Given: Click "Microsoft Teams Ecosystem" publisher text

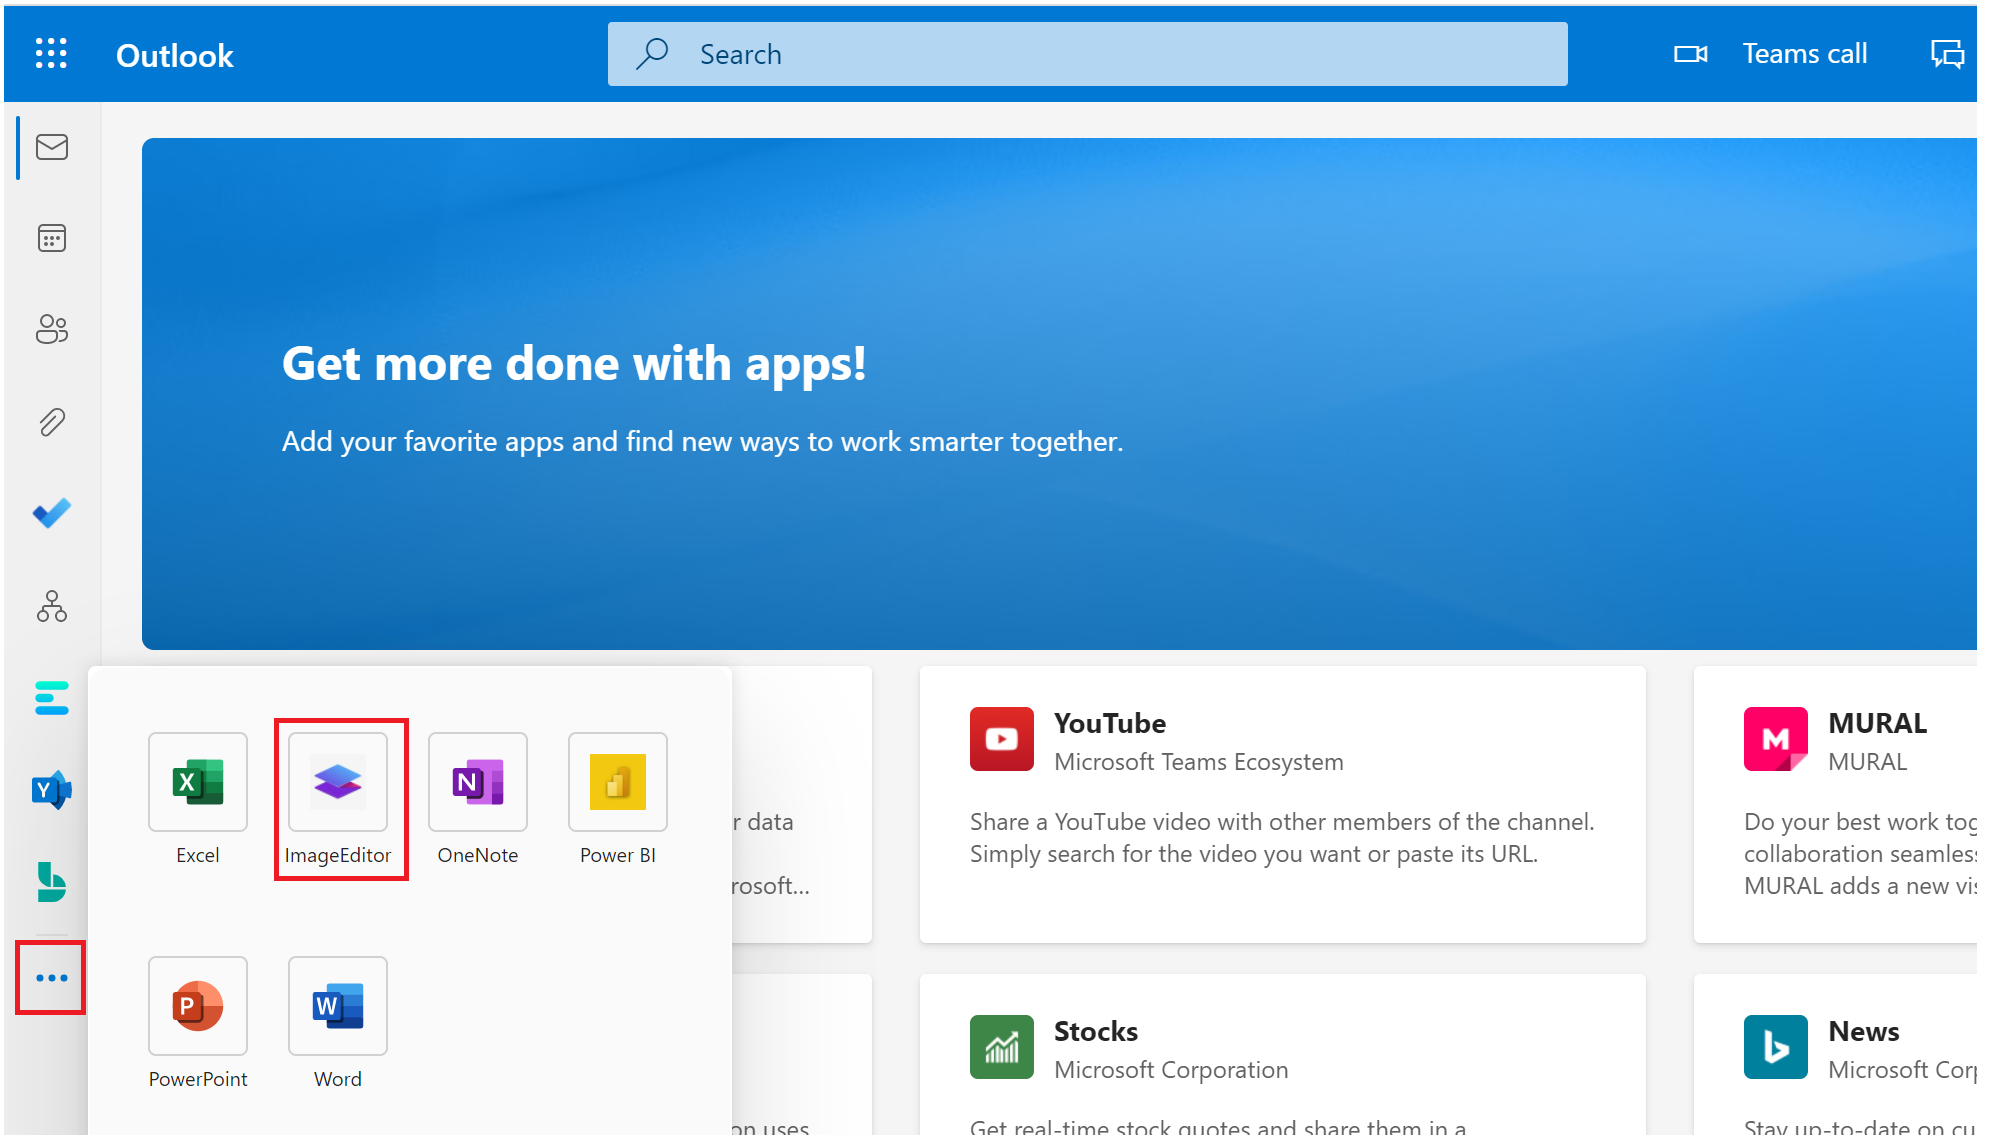Looking at the screenshot, I should click(x=1199, y=762).
